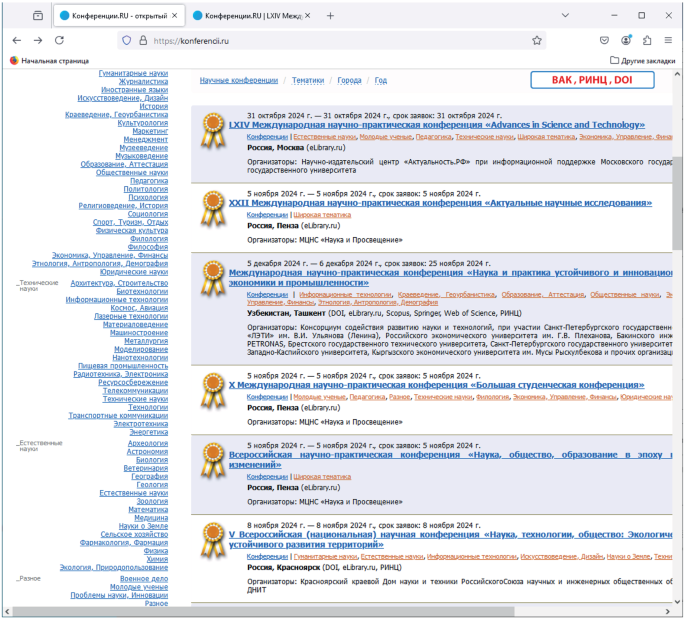Click the browser Back arrow
This screenshot has height=620, width=685.
(16, 40)
